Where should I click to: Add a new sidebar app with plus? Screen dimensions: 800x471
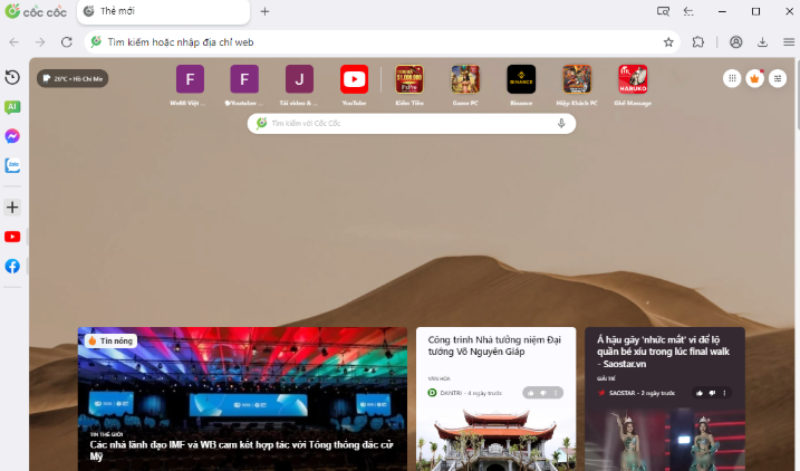(x=12, y=207)
